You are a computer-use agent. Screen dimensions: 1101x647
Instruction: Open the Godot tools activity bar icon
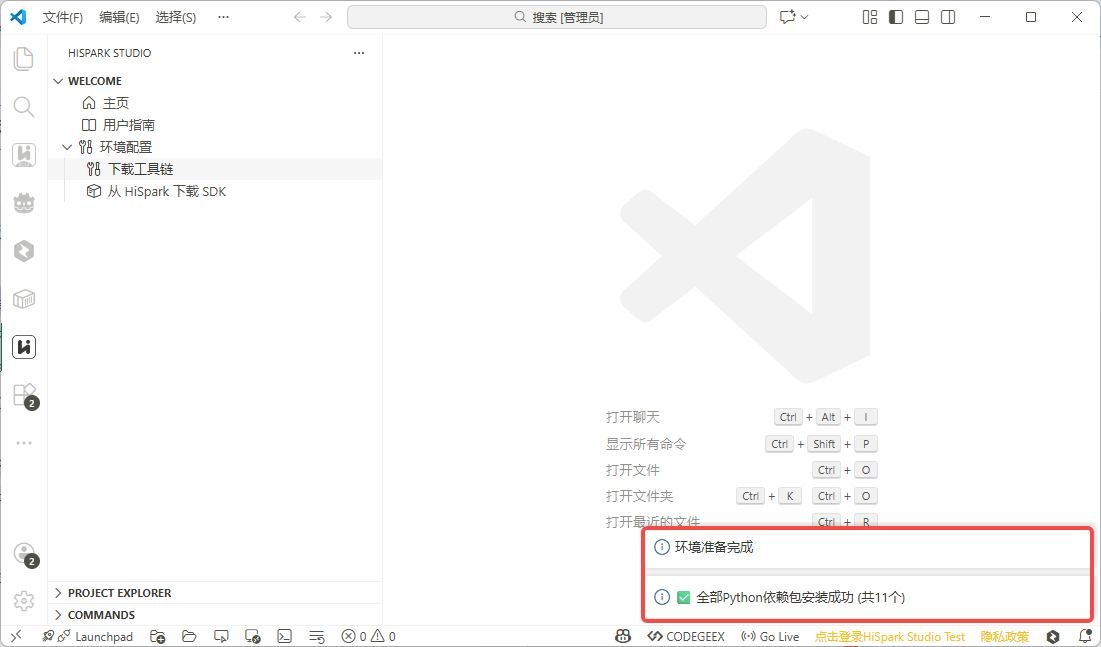point(24,203)
